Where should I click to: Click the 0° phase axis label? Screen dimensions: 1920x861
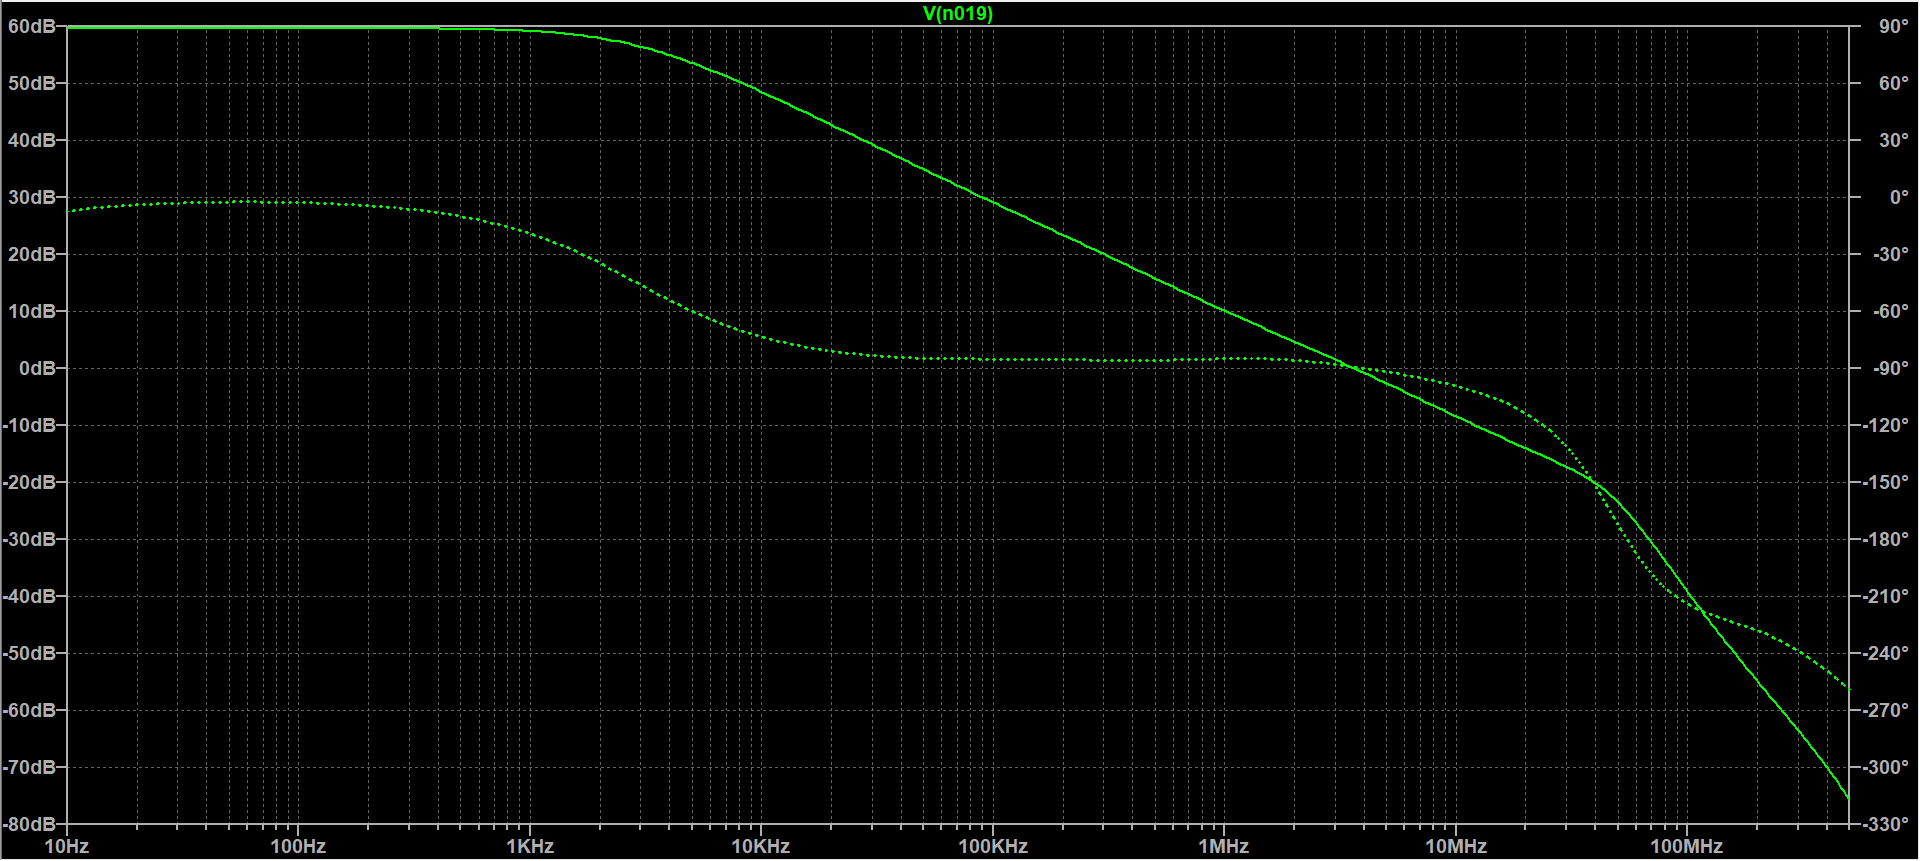click(1898, 198)
